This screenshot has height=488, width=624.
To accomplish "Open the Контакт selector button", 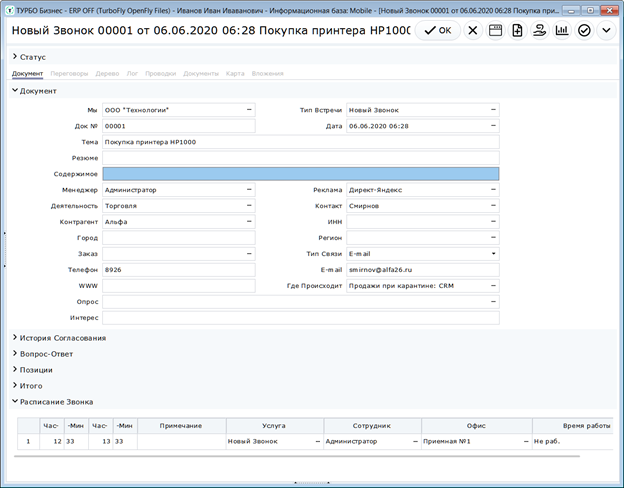I will [x=493, y=206].
